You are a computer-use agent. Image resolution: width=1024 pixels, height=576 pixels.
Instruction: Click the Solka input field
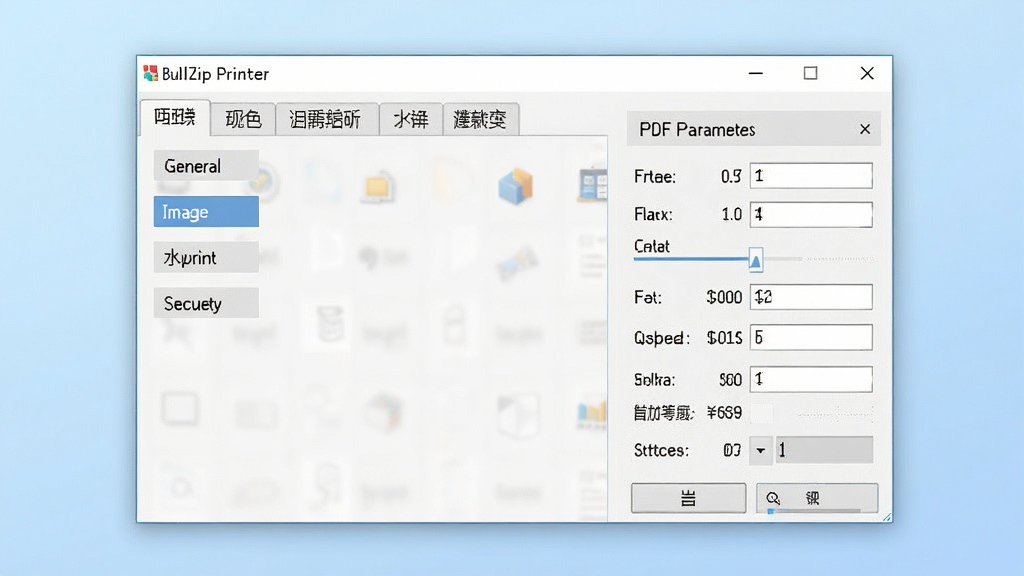[x=810, y=379]
